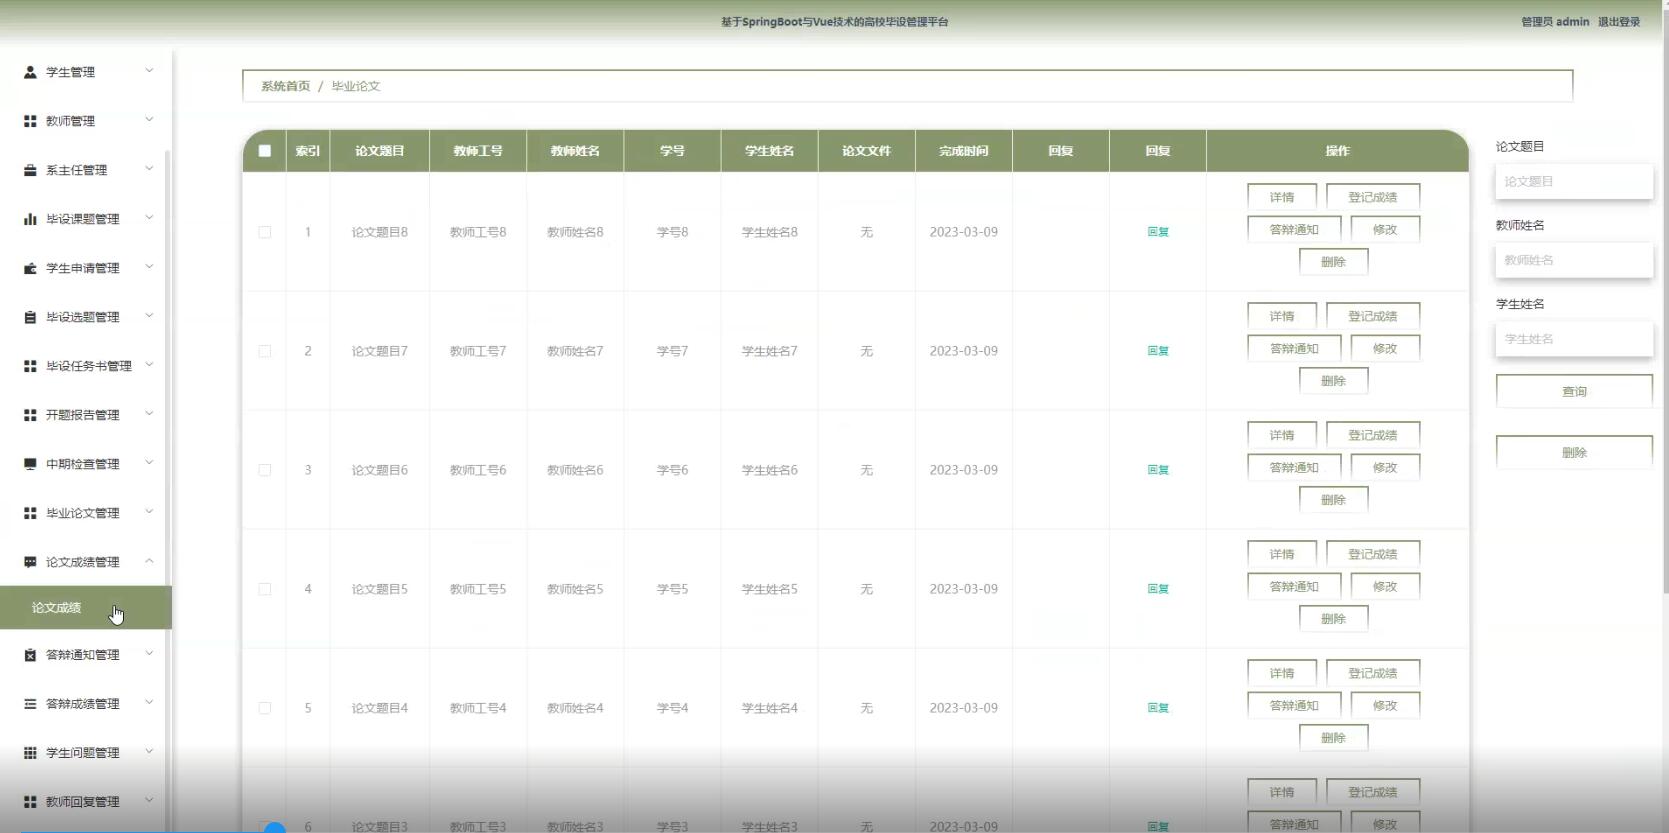Expand the 答辩通知管理 menu chevron
This screenshot has width=1669, height=833.
149,653
